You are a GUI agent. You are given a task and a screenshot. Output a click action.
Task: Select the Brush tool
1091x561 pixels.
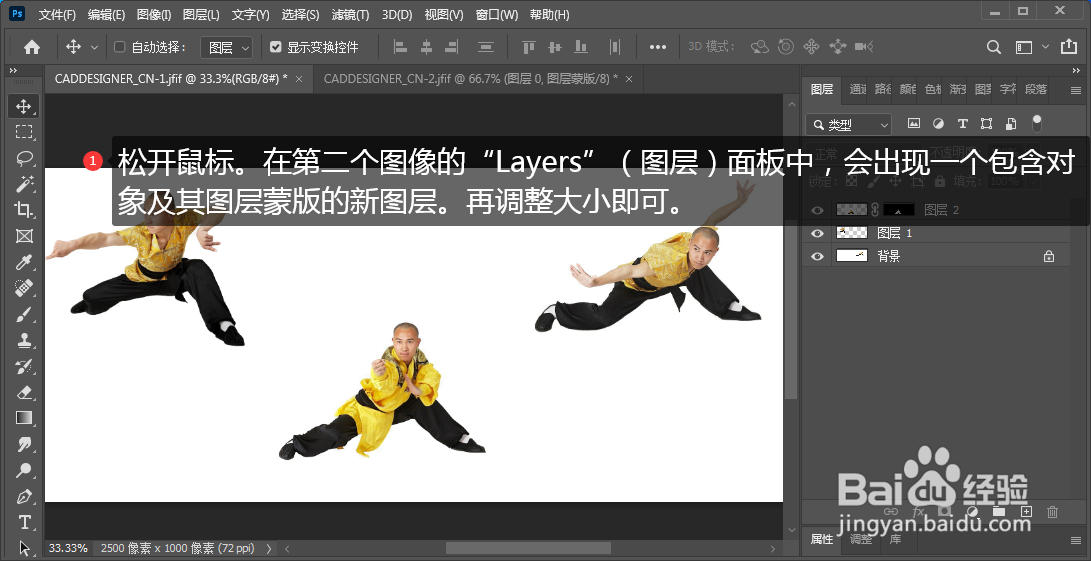click(x=24, y=314)
